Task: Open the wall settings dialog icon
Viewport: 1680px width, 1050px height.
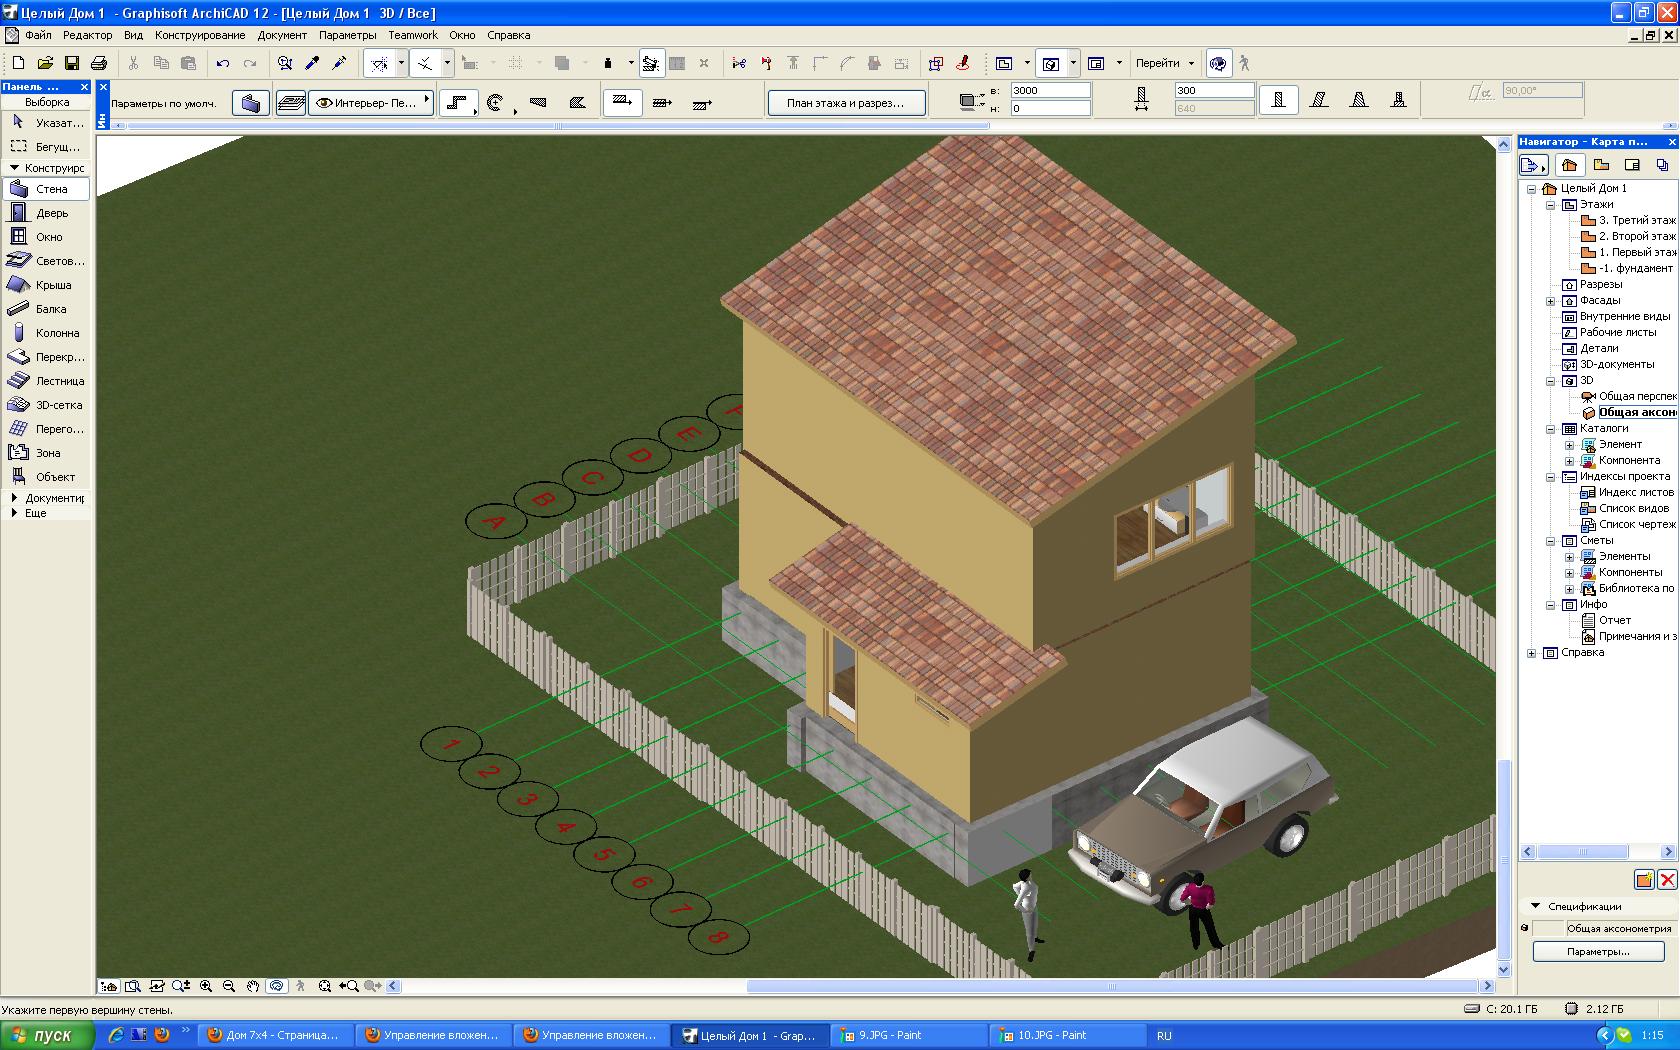Action: (251, 103)
